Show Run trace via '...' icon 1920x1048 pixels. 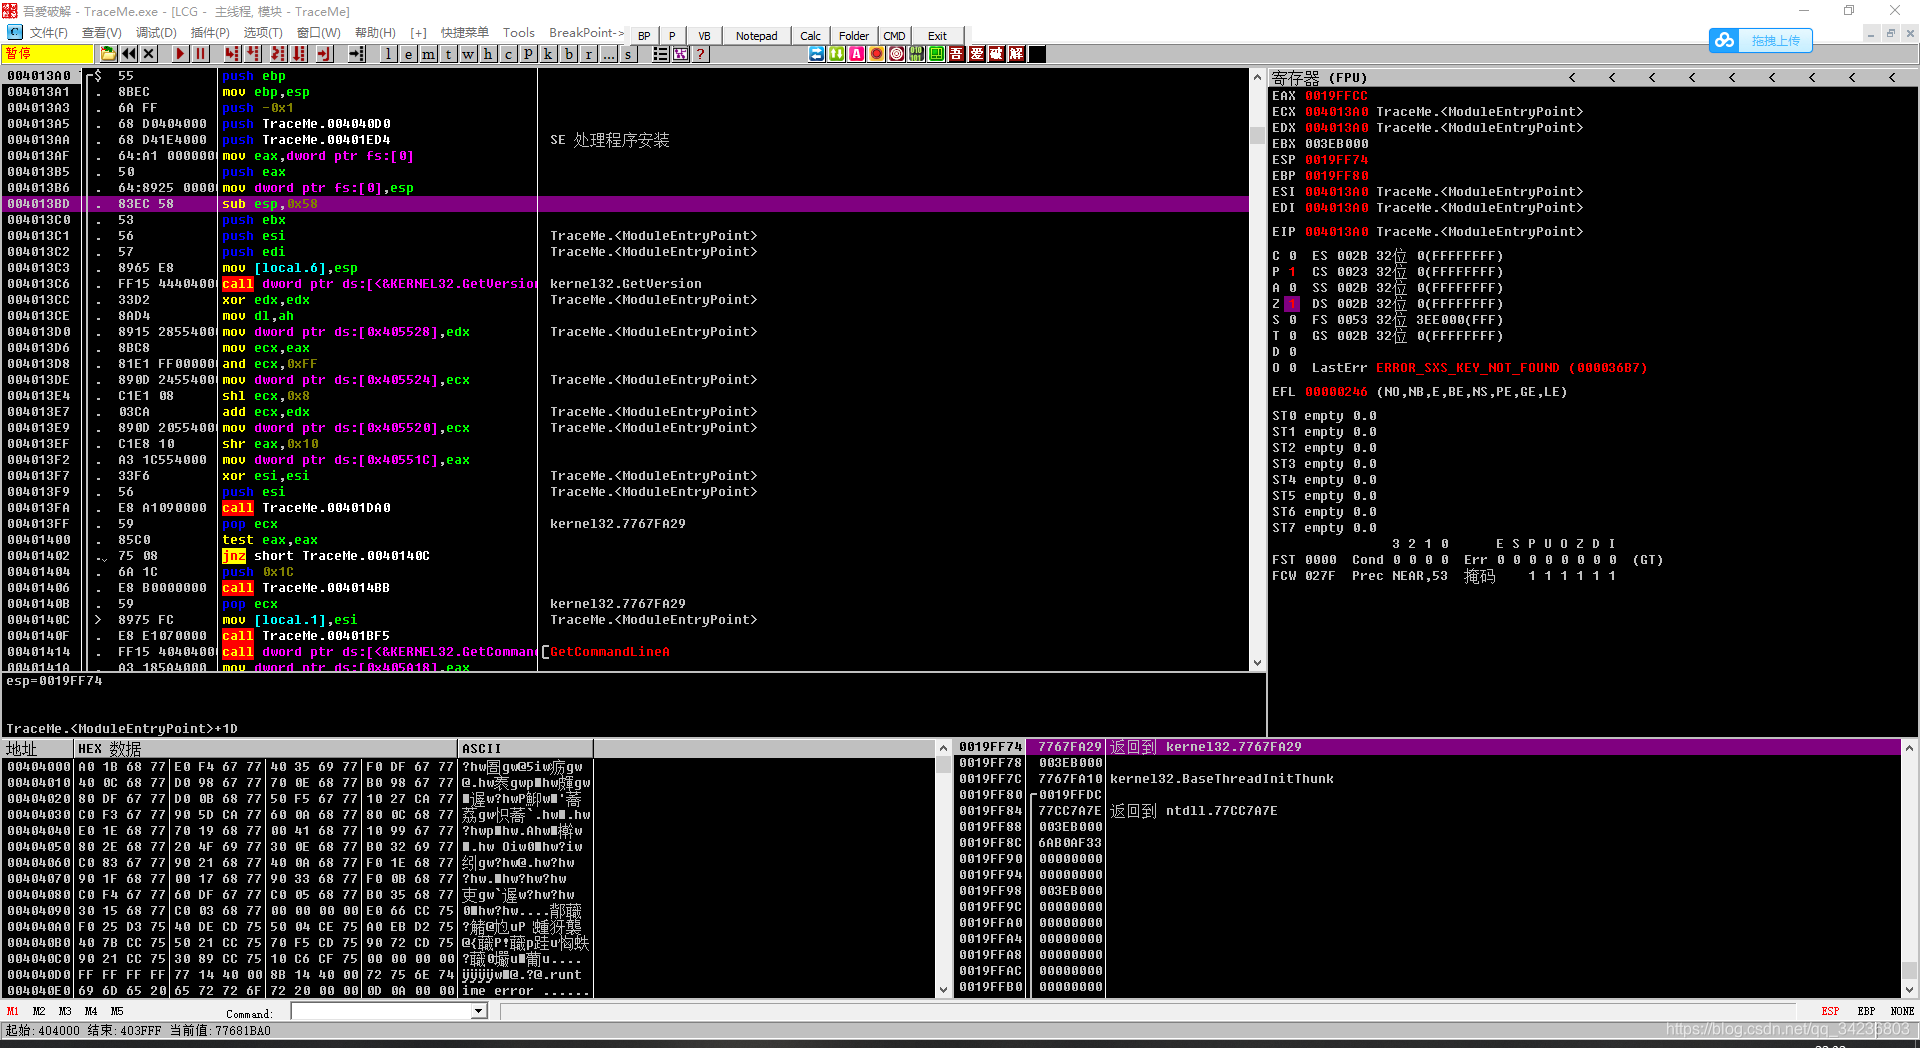pos(608,54)
